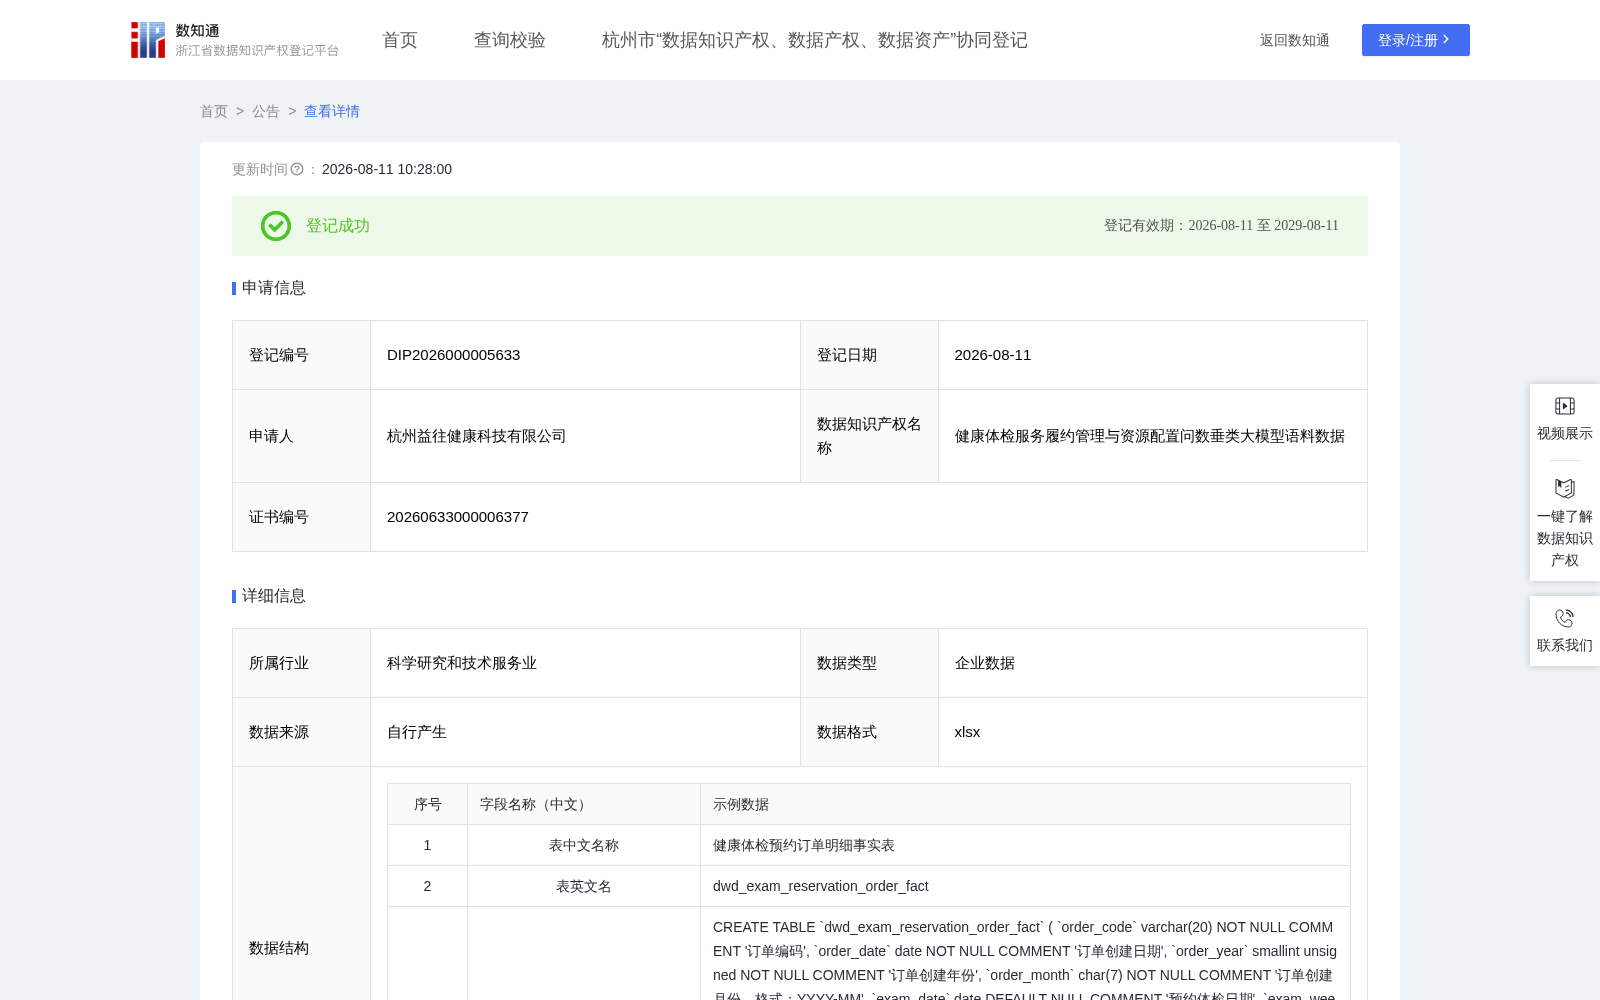This screenshot has height=1000, width=1600.
Task: Click the green 登记成功 check icon
Action: point(276,226)
